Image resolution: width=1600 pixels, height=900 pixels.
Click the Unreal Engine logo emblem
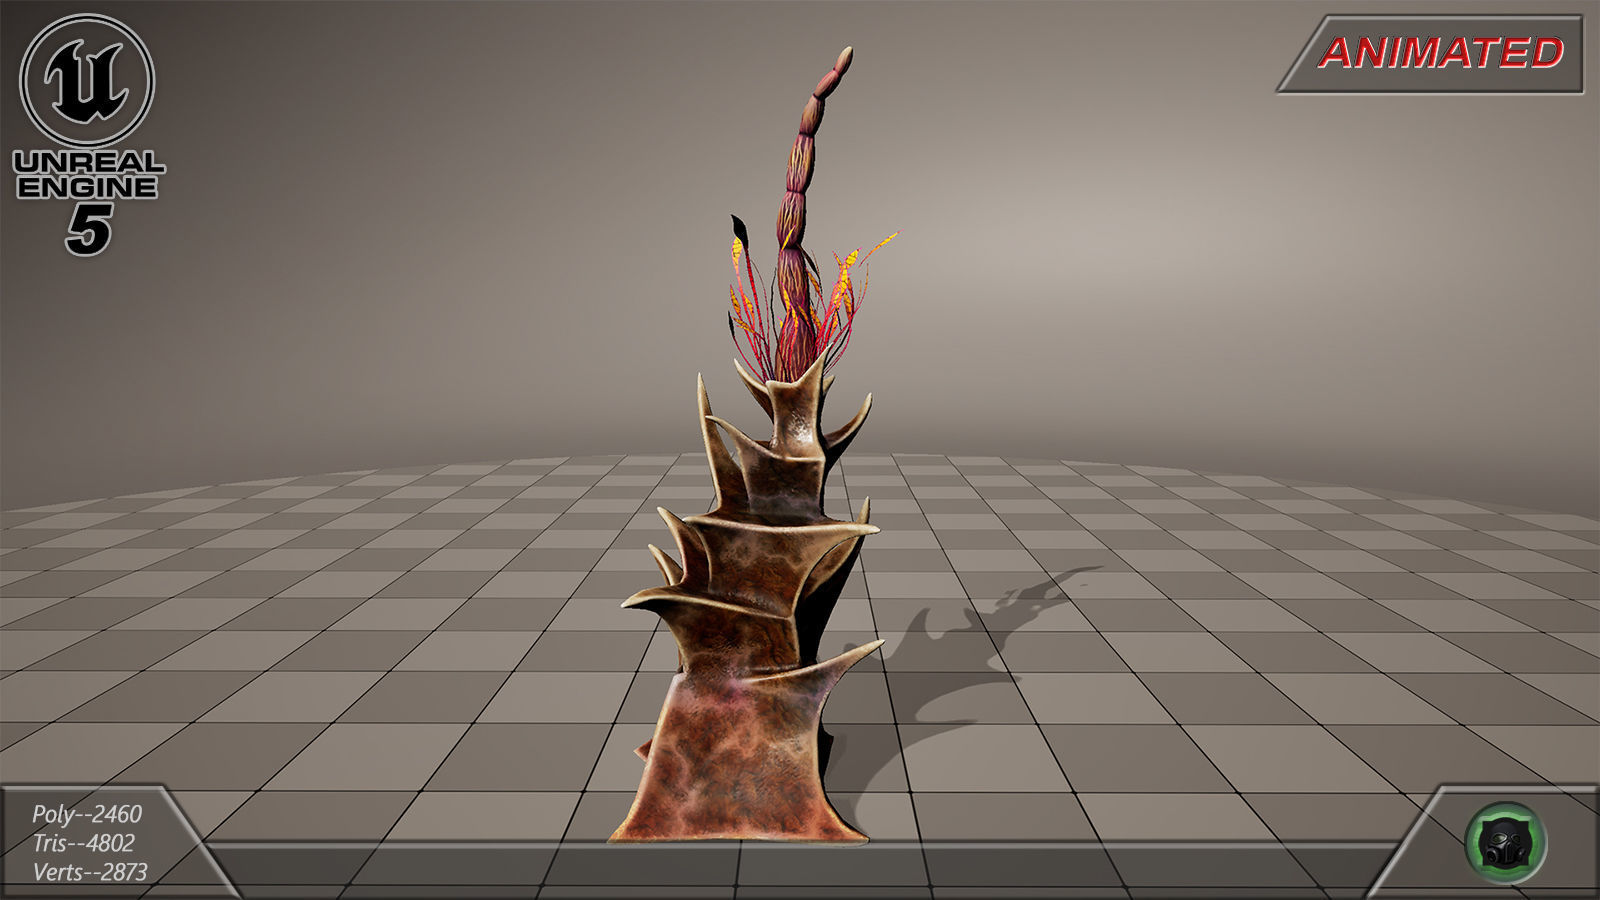pyautogui.click(x=87, y=79)
